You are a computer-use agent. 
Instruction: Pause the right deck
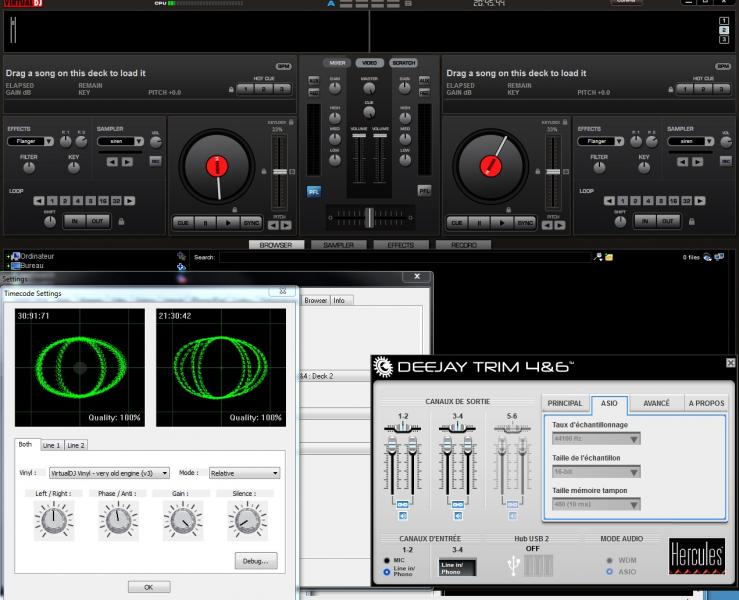tap(479, 223)
